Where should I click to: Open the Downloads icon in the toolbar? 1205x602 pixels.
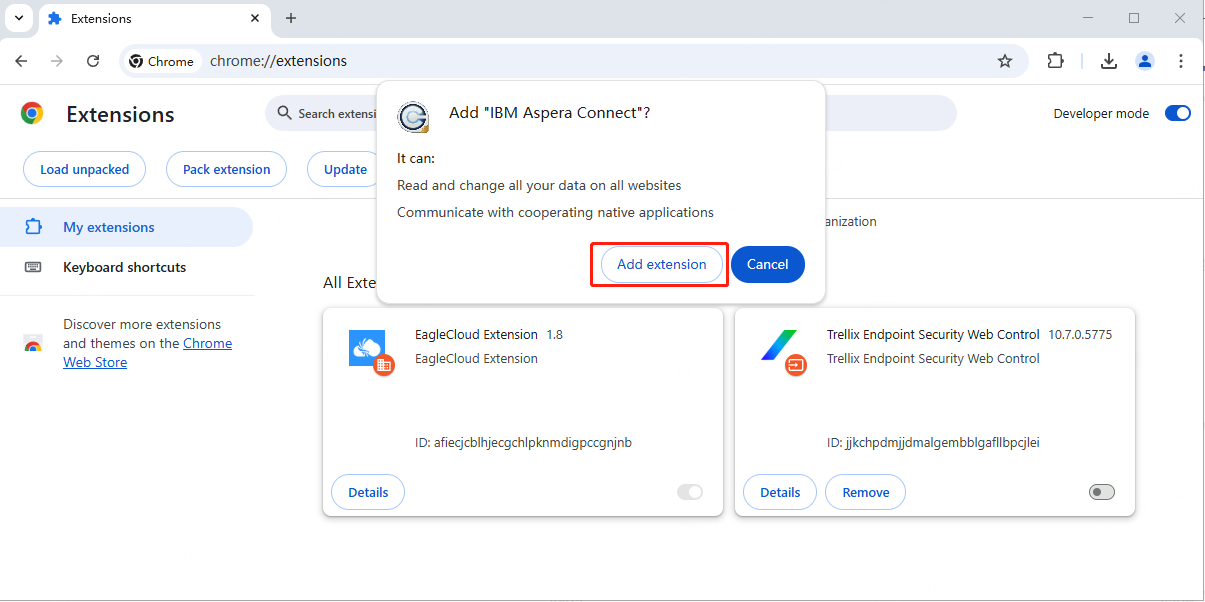point(1109,61)
